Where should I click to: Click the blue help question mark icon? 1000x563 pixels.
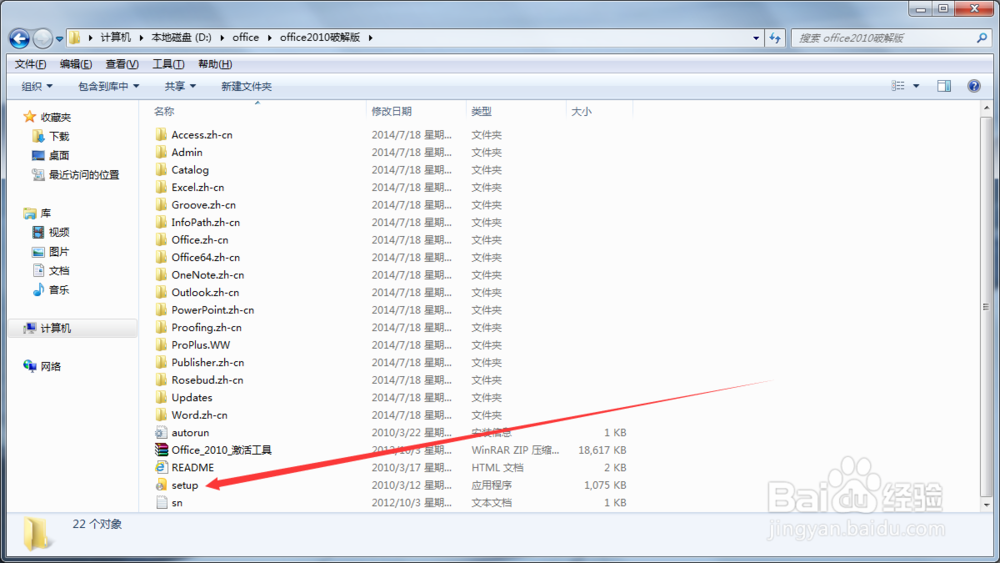tap(974, 86)
